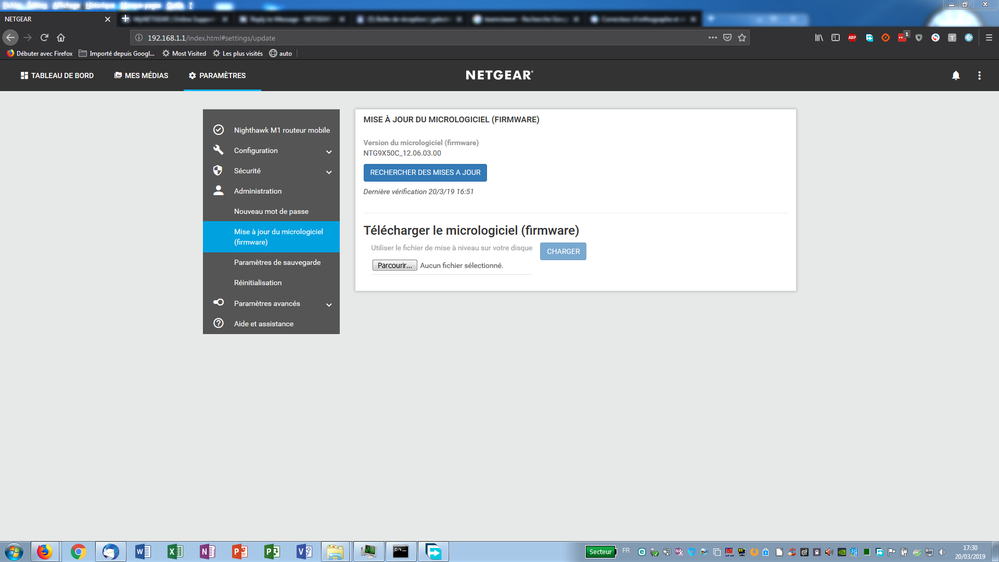Click the Paramètres avancés toggle icon
Image resolution: width=999 pixels, height=562 pixels.
point(219,303)
